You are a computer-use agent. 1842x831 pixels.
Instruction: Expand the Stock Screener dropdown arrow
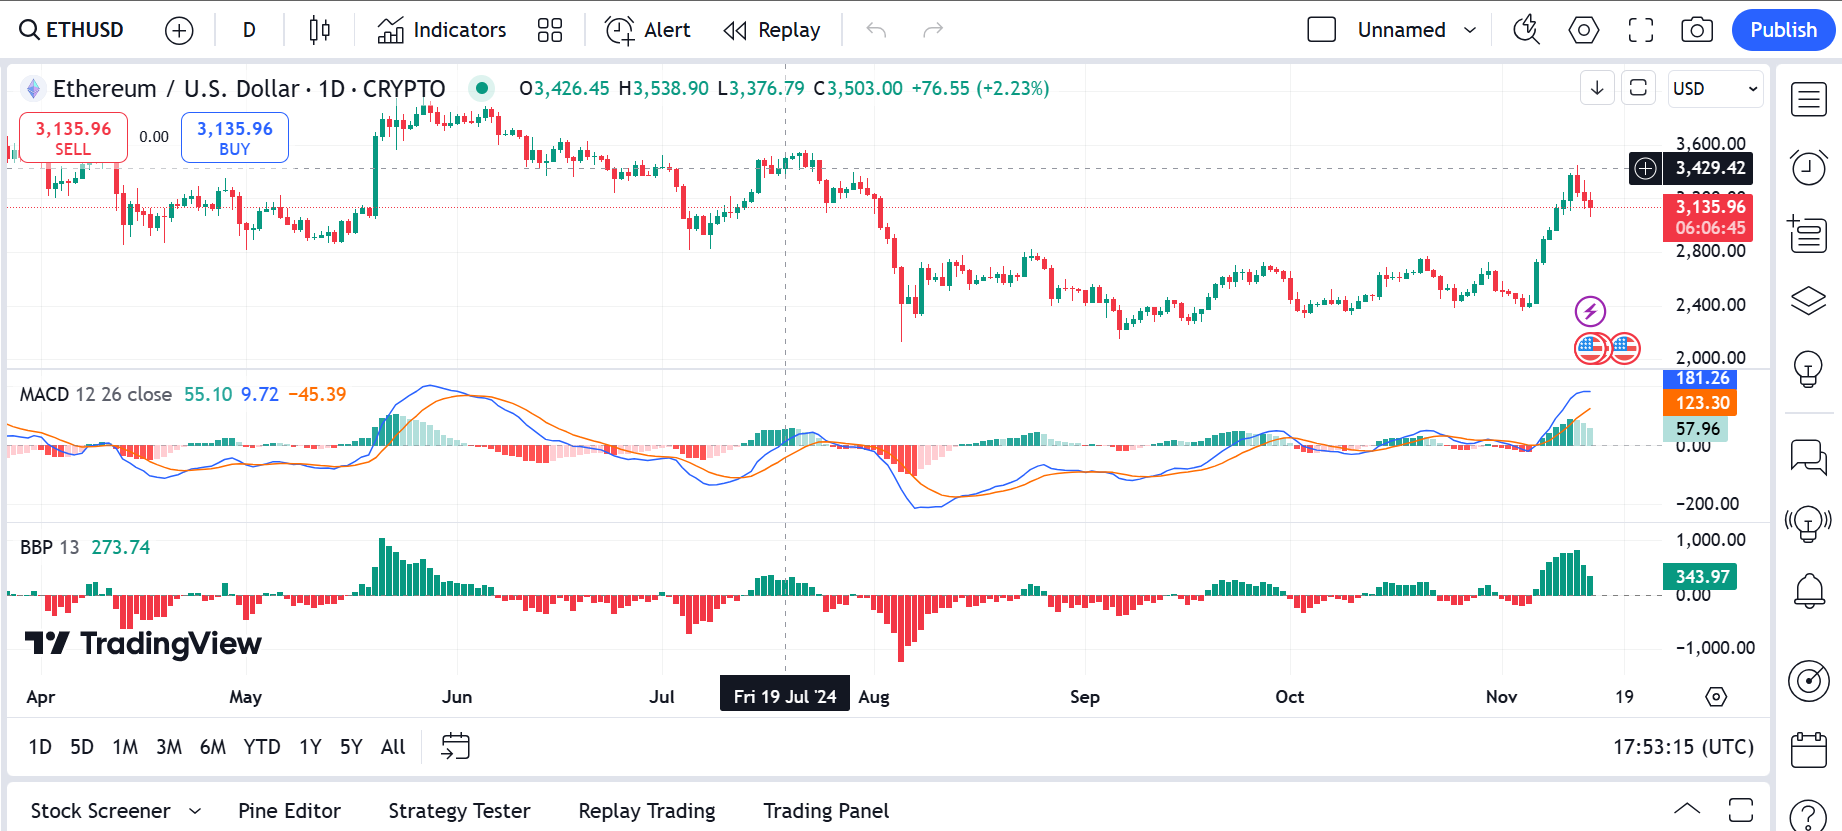pyautogui.click(x=195, y=811)
